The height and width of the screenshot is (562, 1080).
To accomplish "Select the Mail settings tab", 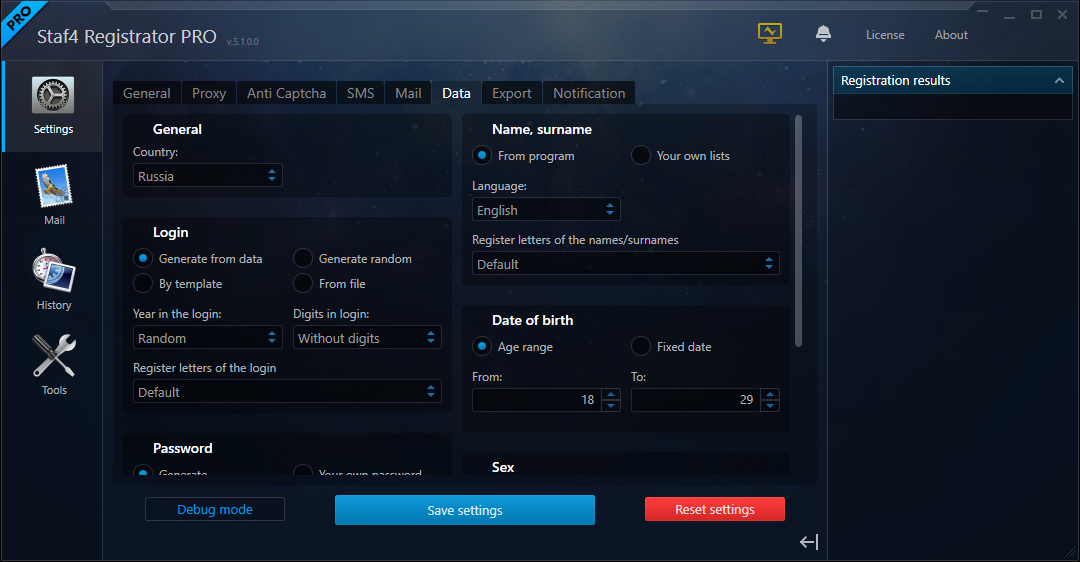I will pyautogui.click(x=408, y=93).
